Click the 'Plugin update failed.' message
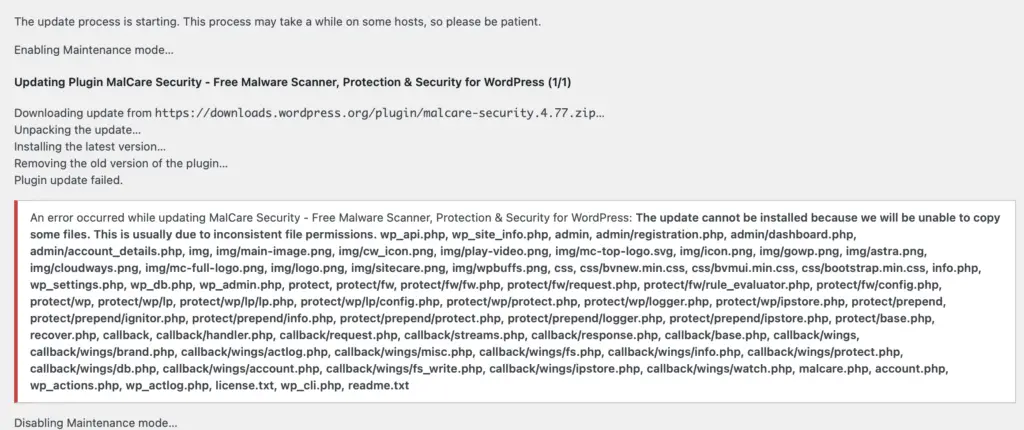 69,180
